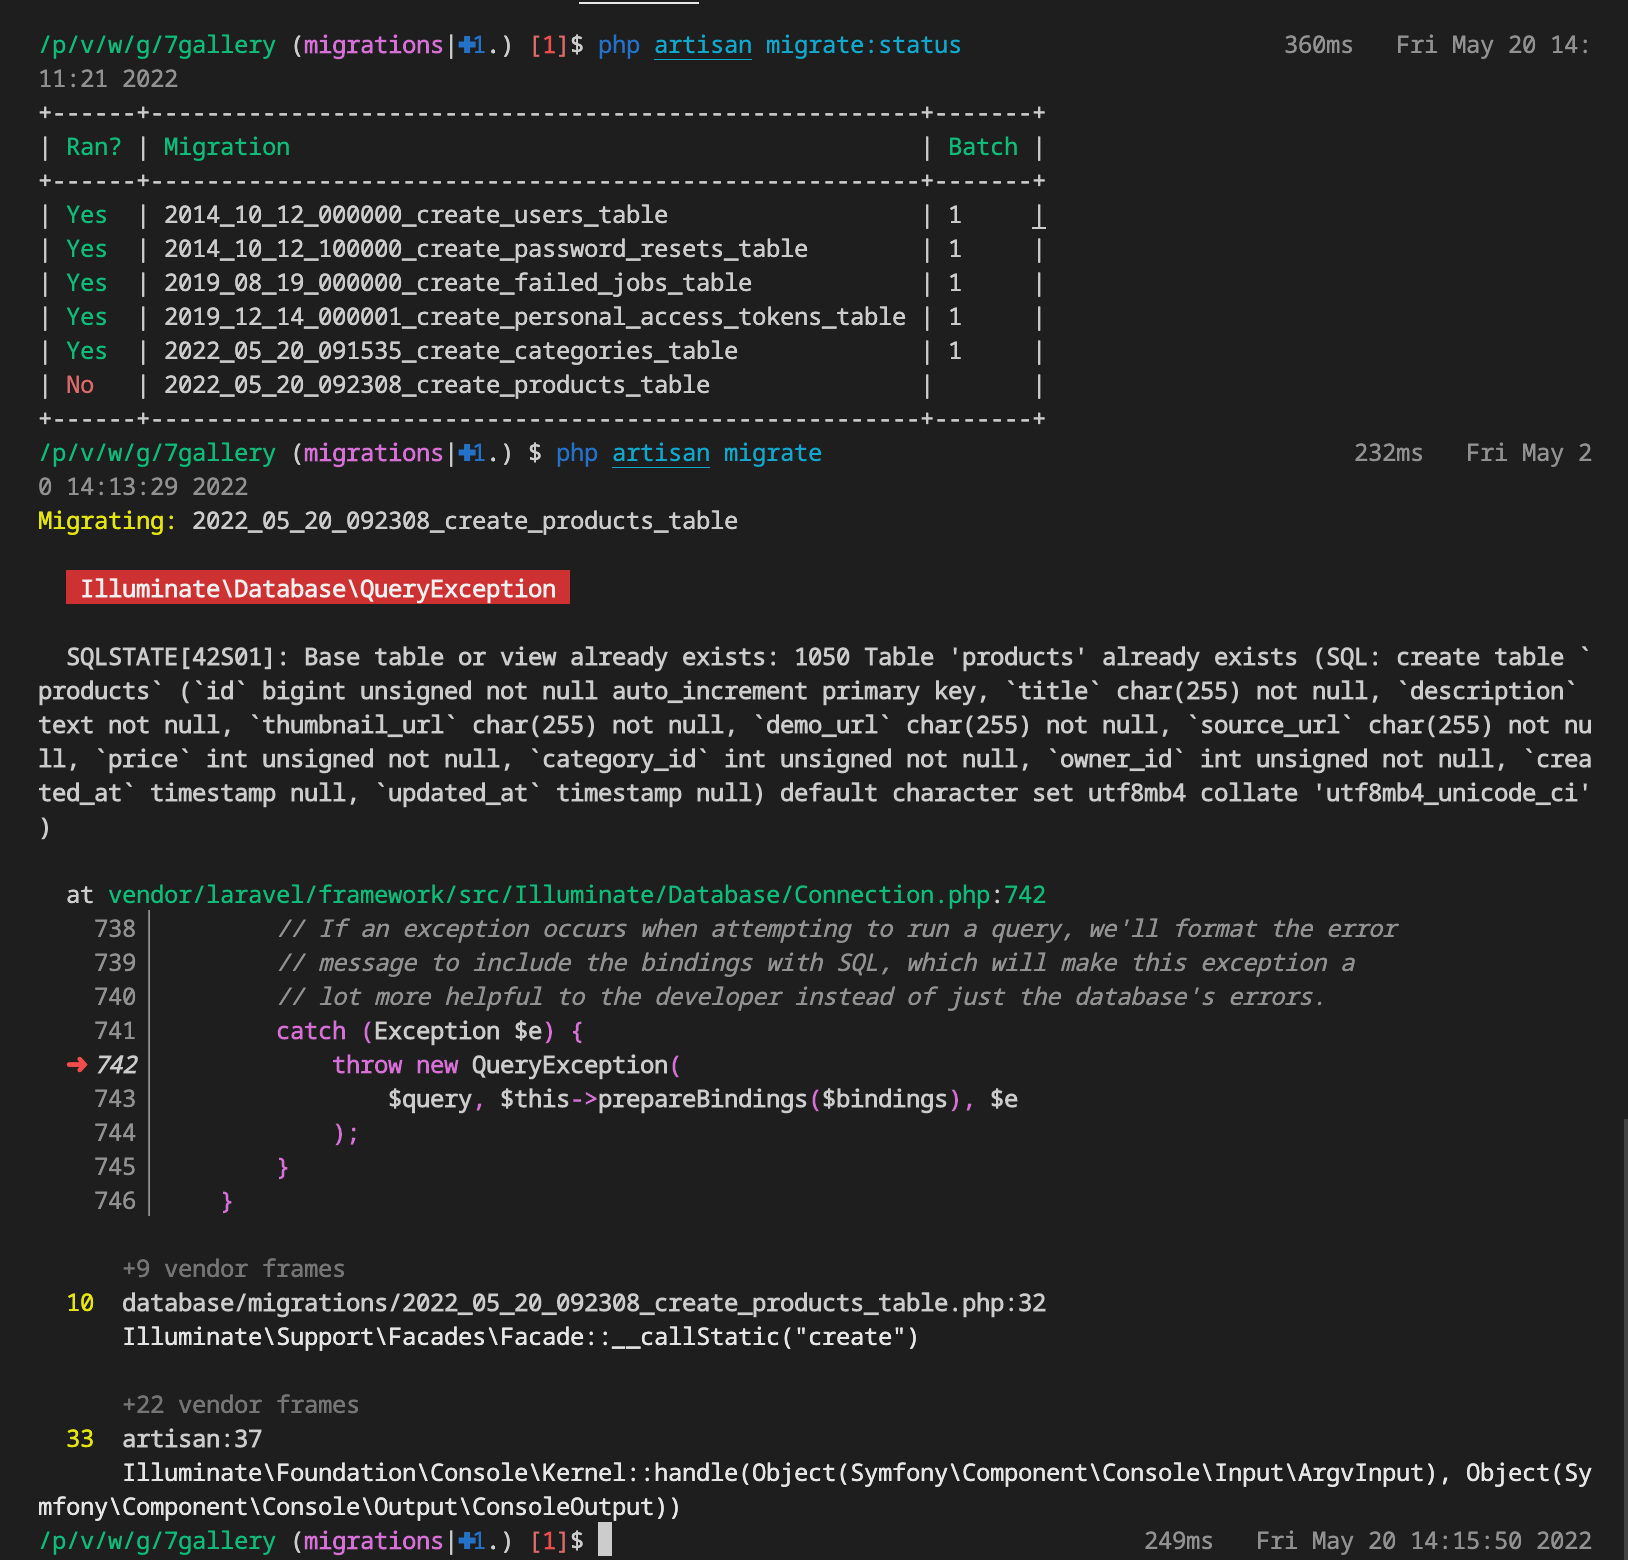Select the Illuminate\Database\QueryException red label
The image size is (1628, 1560).
318,588
